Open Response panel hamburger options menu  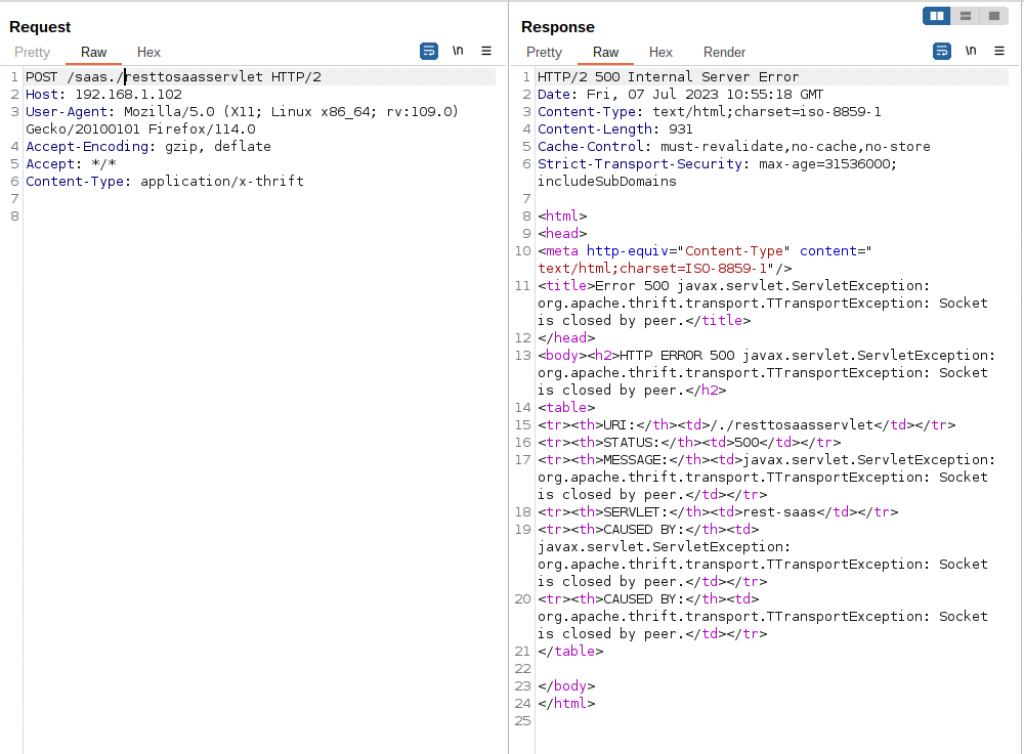tap(998, 51)
